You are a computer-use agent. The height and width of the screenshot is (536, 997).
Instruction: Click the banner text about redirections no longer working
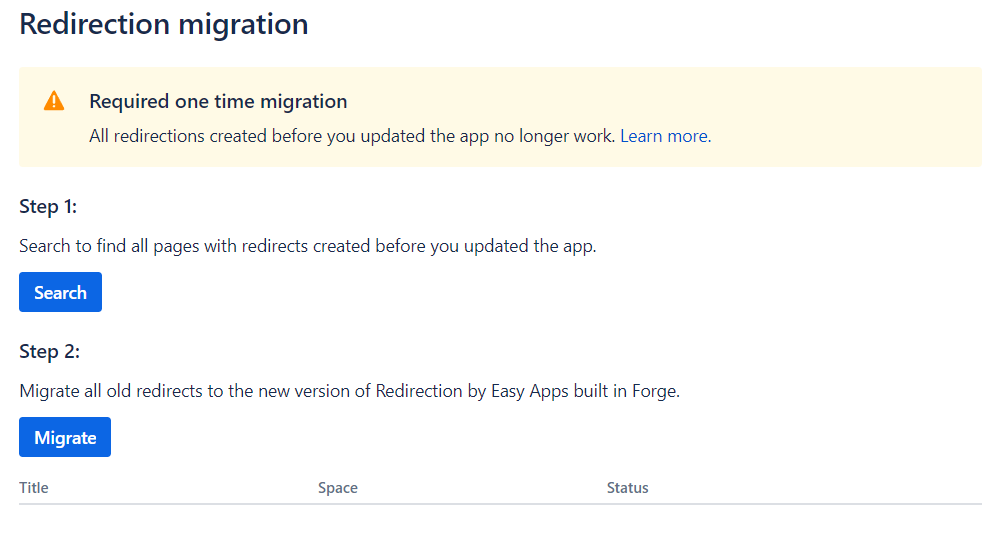click(x=352, y=136)
